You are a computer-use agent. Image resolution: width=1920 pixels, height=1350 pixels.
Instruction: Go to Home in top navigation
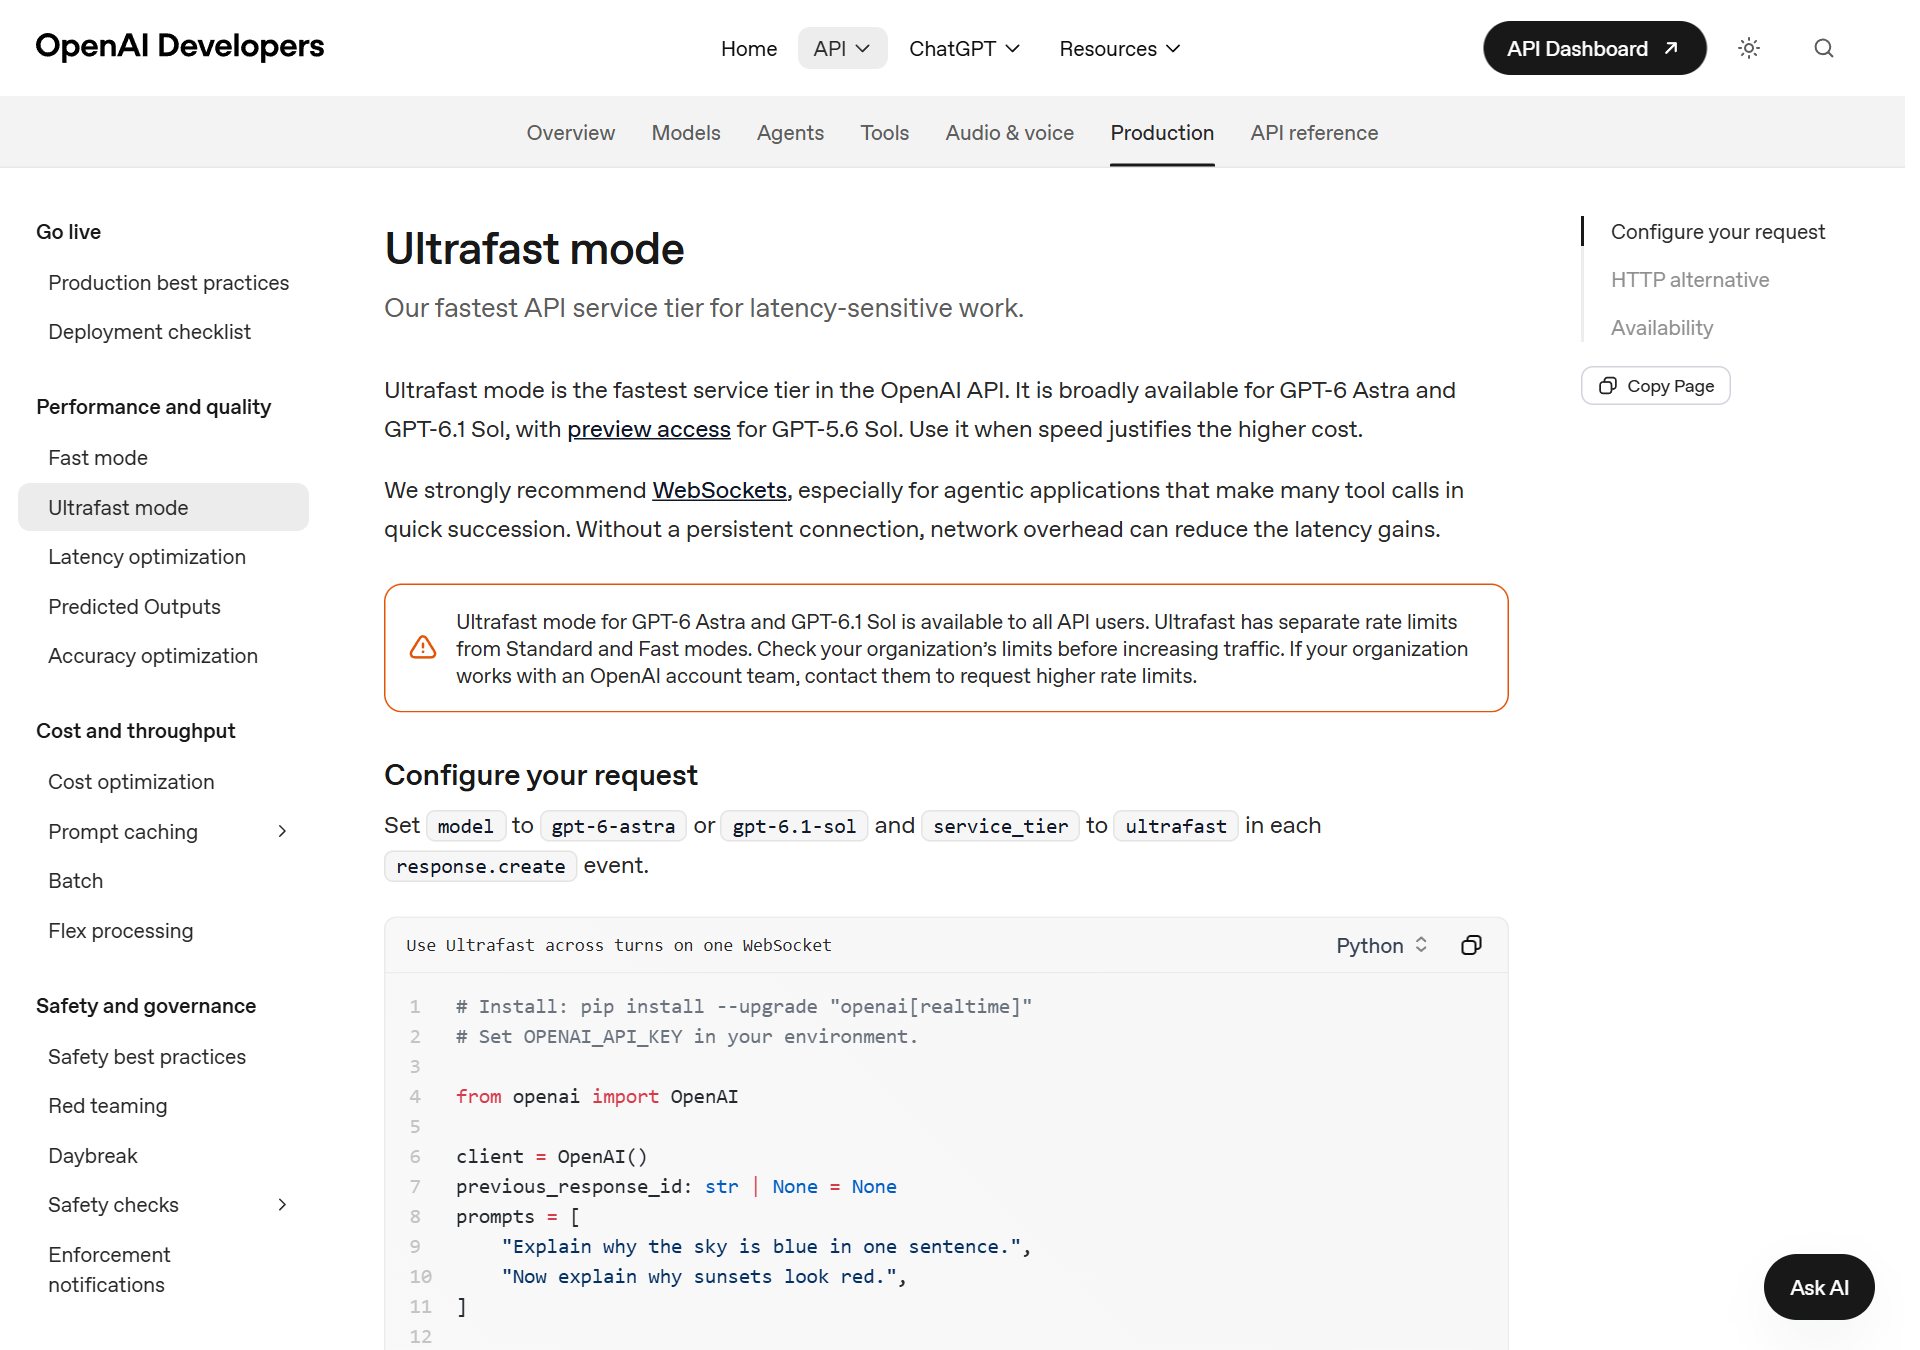(749, 48)
